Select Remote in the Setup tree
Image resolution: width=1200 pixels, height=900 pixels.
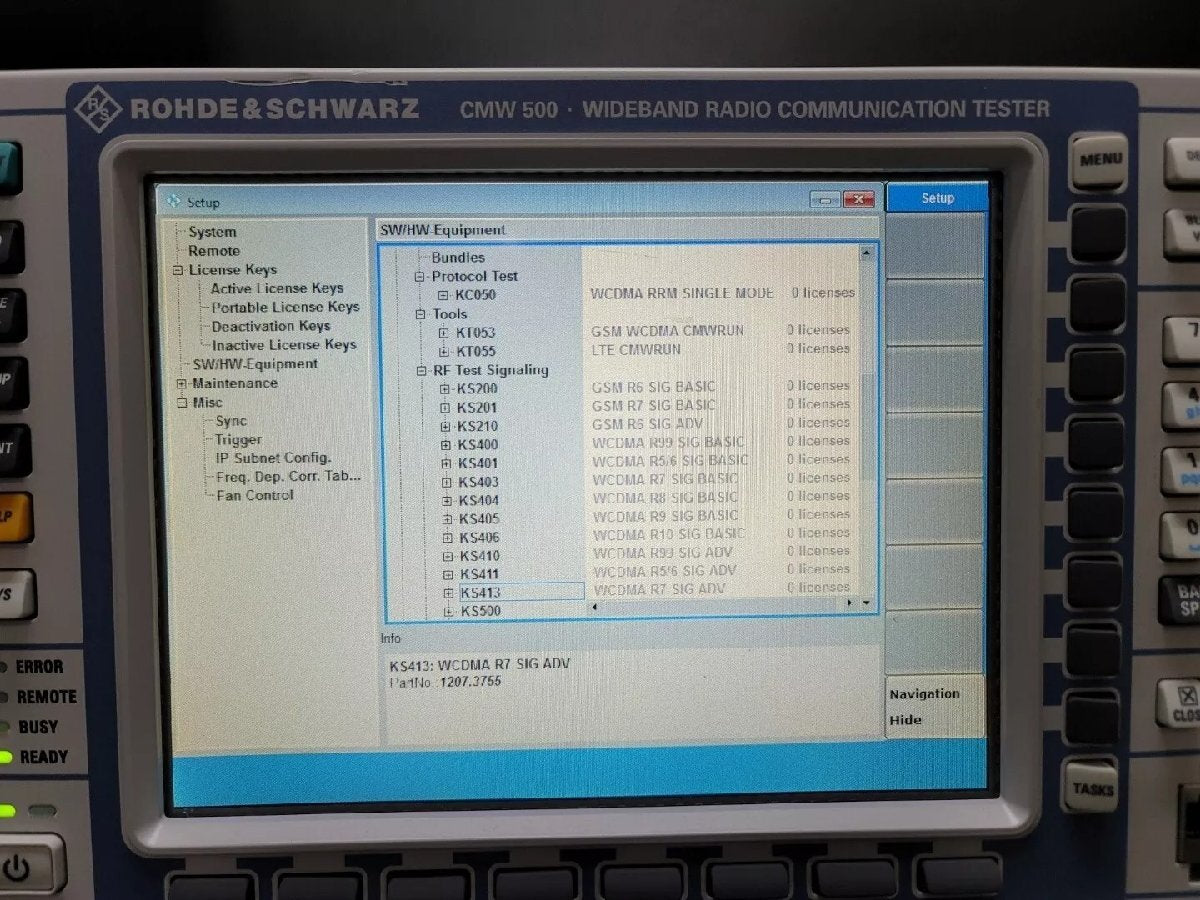(x=214, y=251)
